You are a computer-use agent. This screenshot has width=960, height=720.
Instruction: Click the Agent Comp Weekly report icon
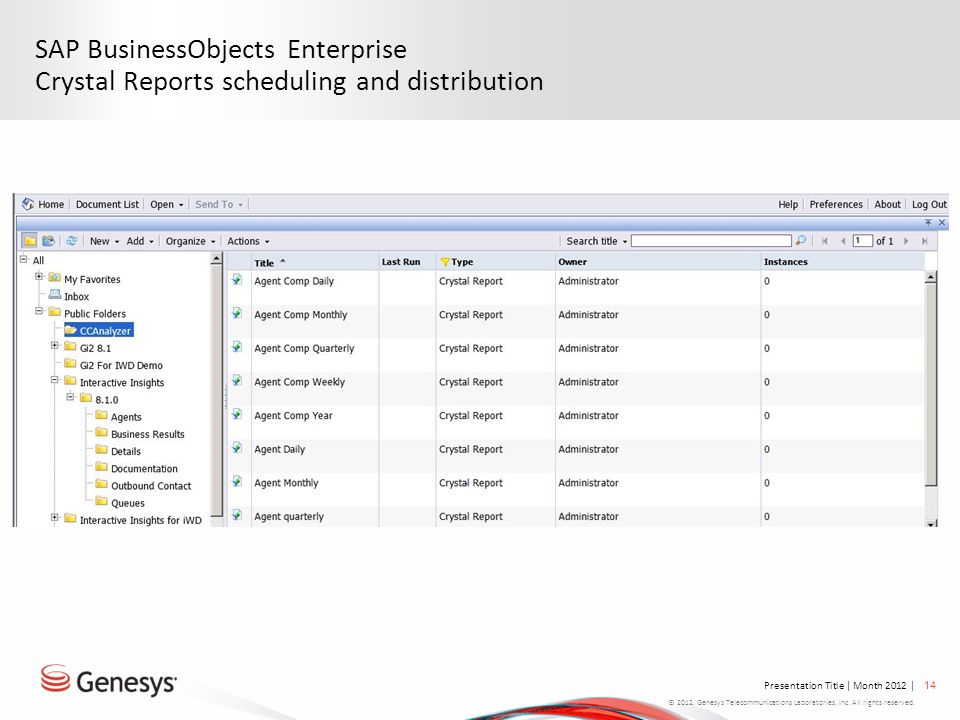tap(237, 381)
